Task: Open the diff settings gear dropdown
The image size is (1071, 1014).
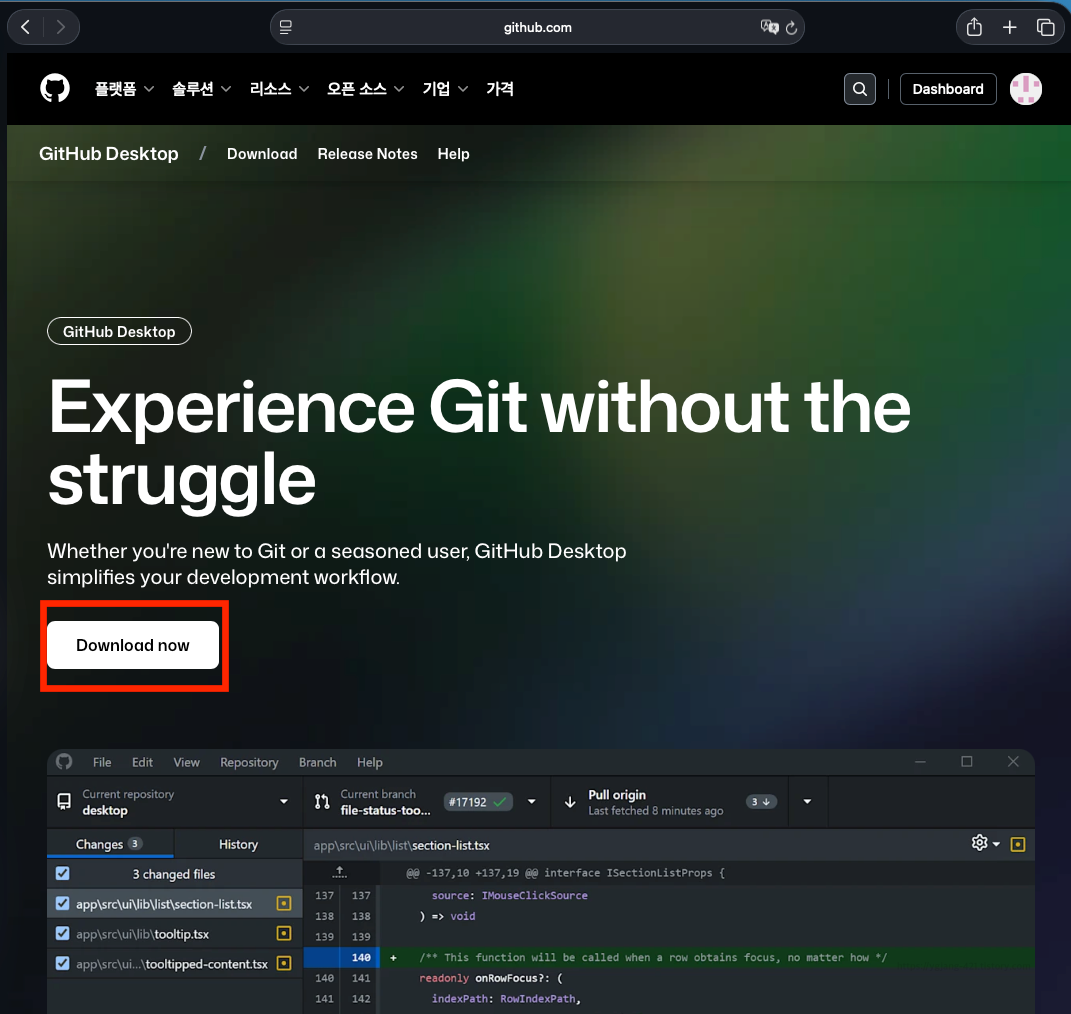Action: click(x=985, y=843)
